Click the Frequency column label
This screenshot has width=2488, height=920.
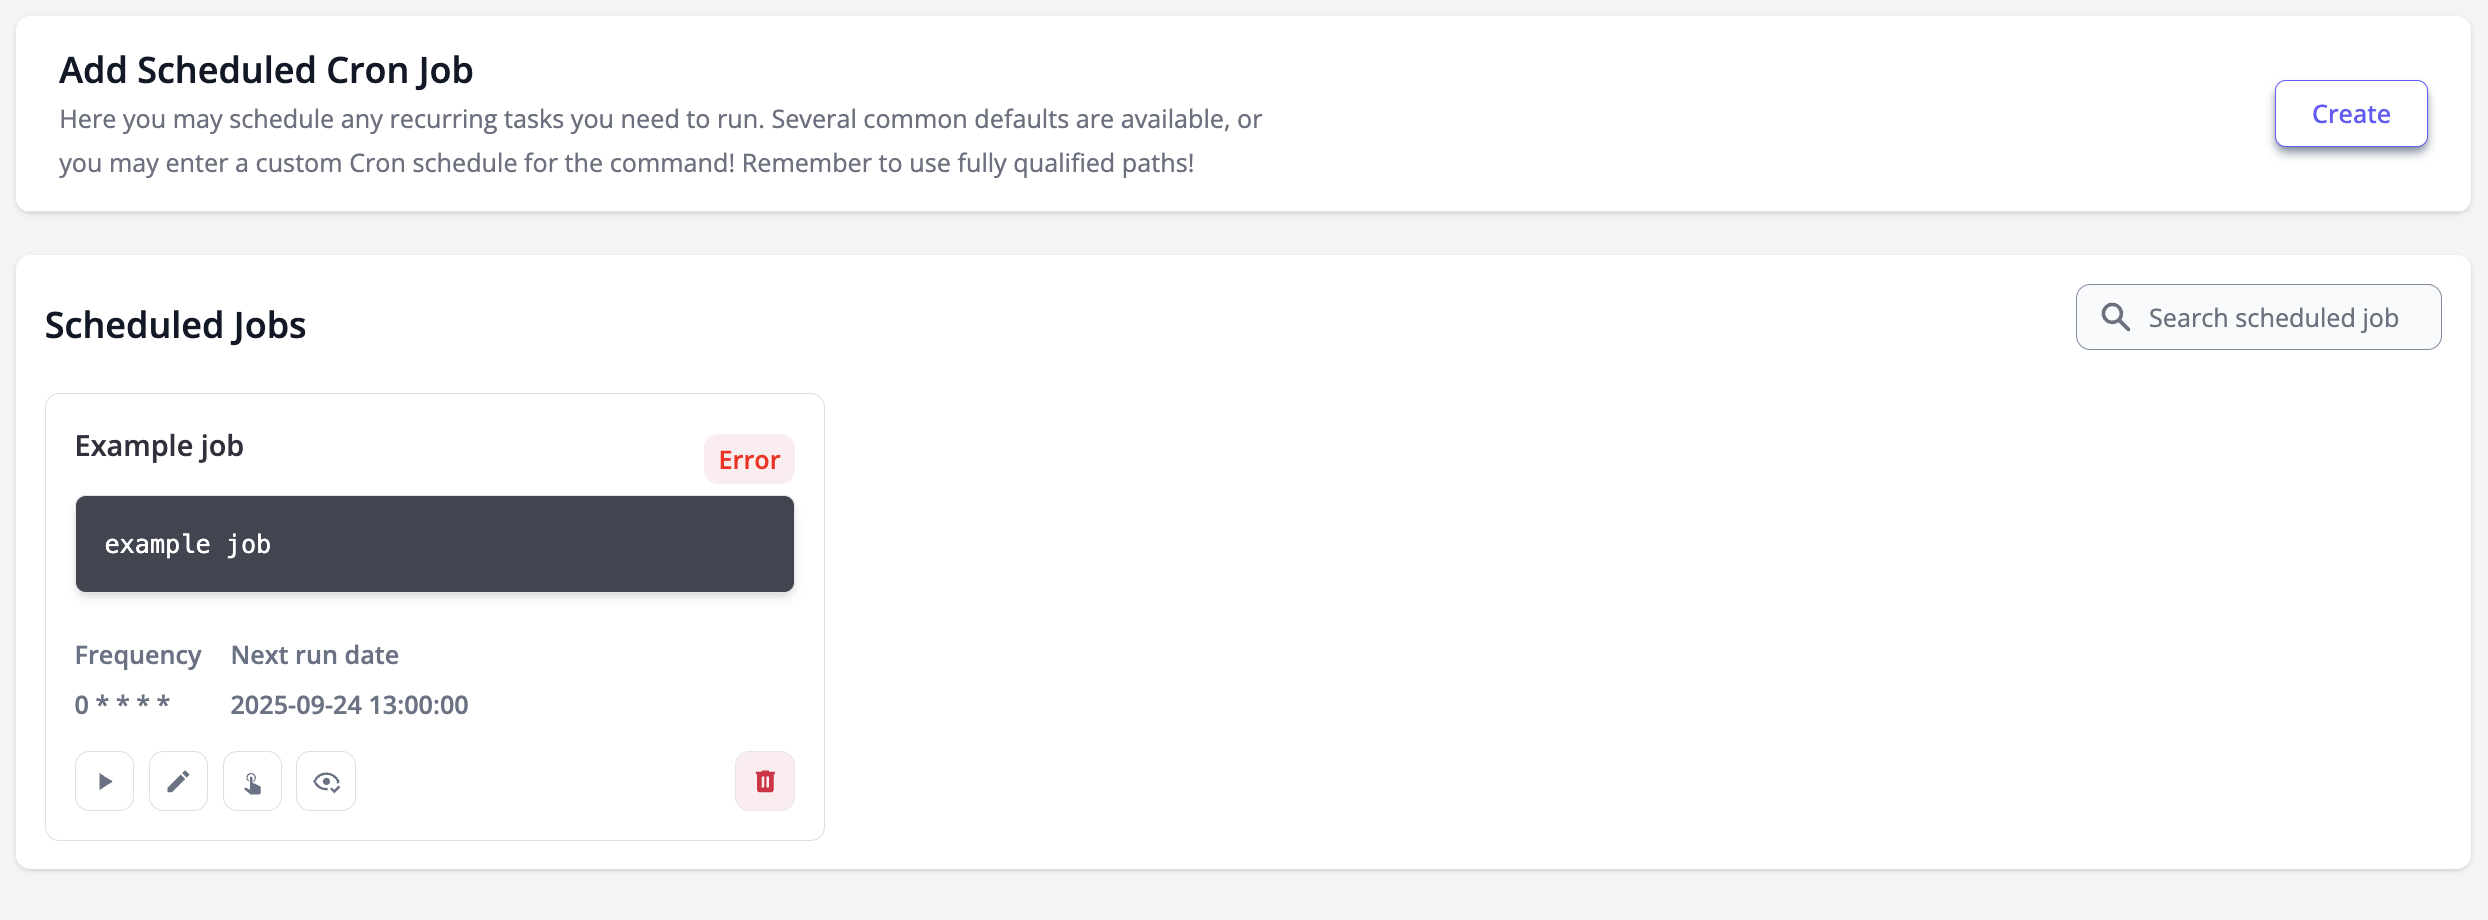pos(138,655)
